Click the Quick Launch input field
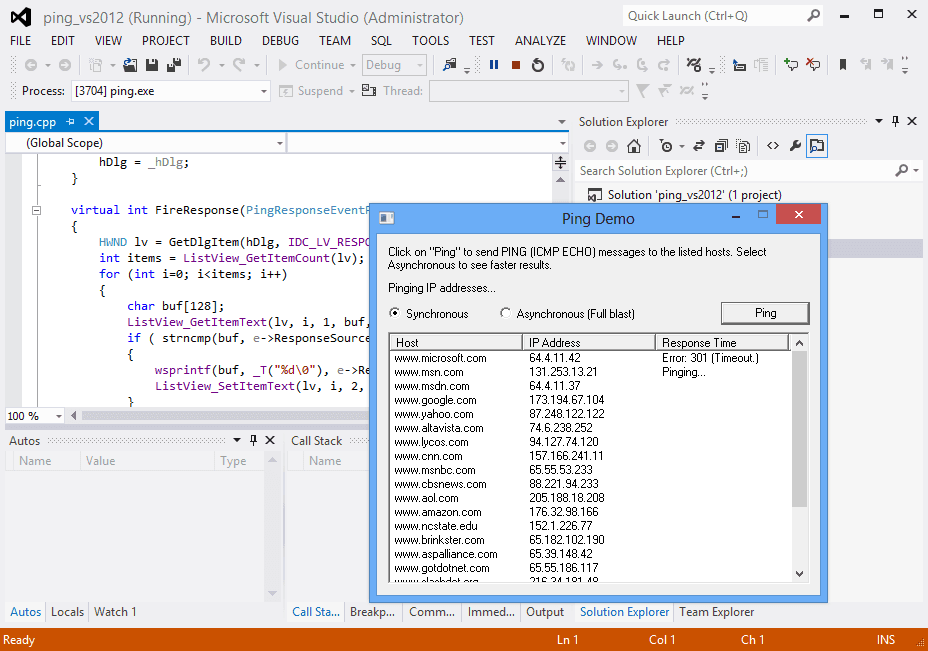 [713, 15]
